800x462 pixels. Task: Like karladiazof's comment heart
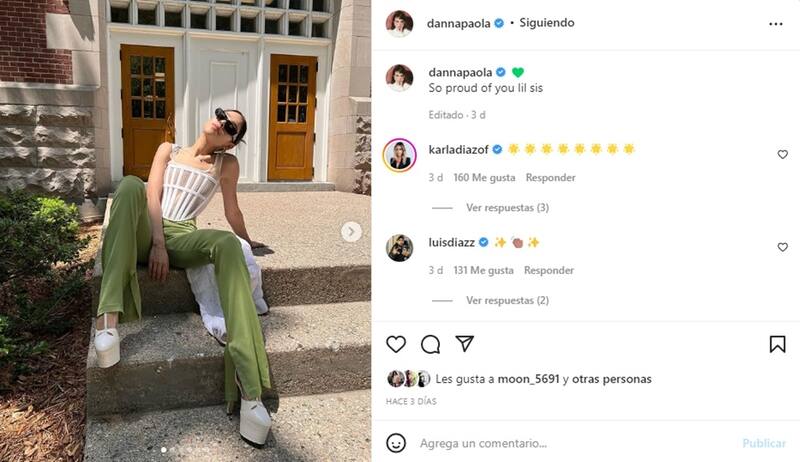pyautogui.click(x=783, y=155)
